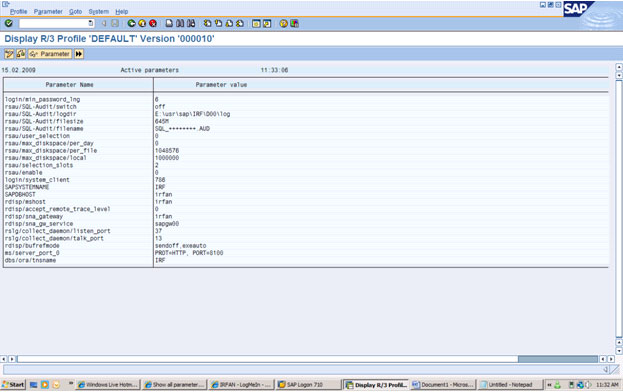Screen dimensions: 623x392
Task: Select SAPDBHOST parameter name
Action: (x=20, y=194)
